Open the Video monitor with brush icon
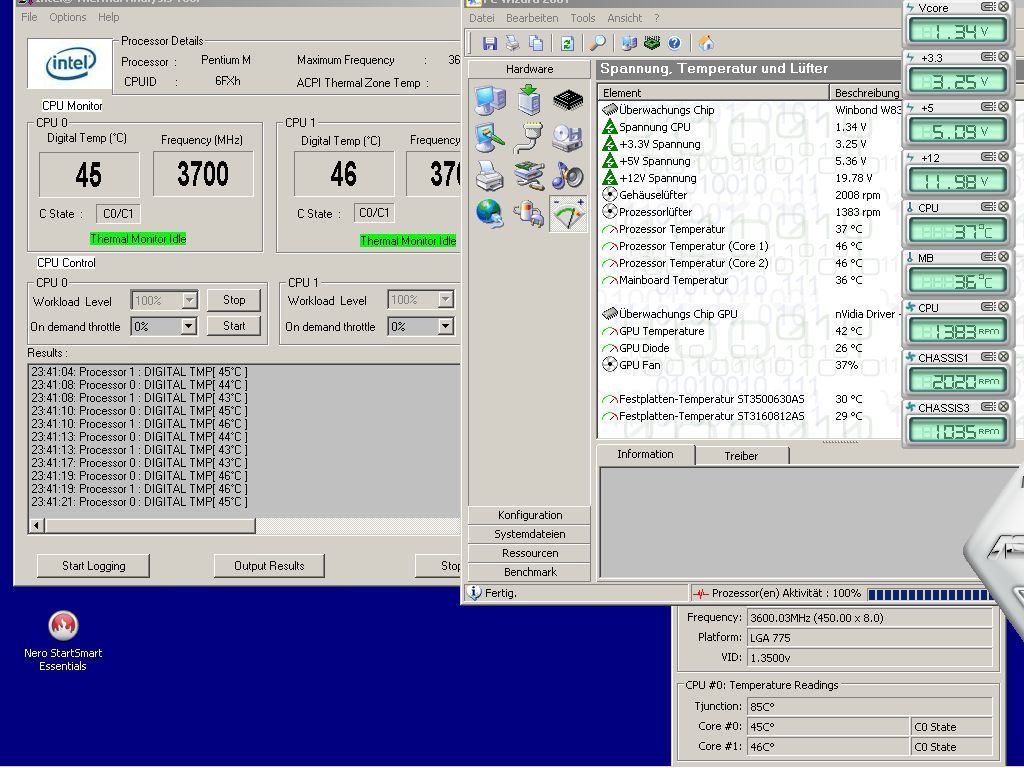1024x768 pixels. coord(490,137)
